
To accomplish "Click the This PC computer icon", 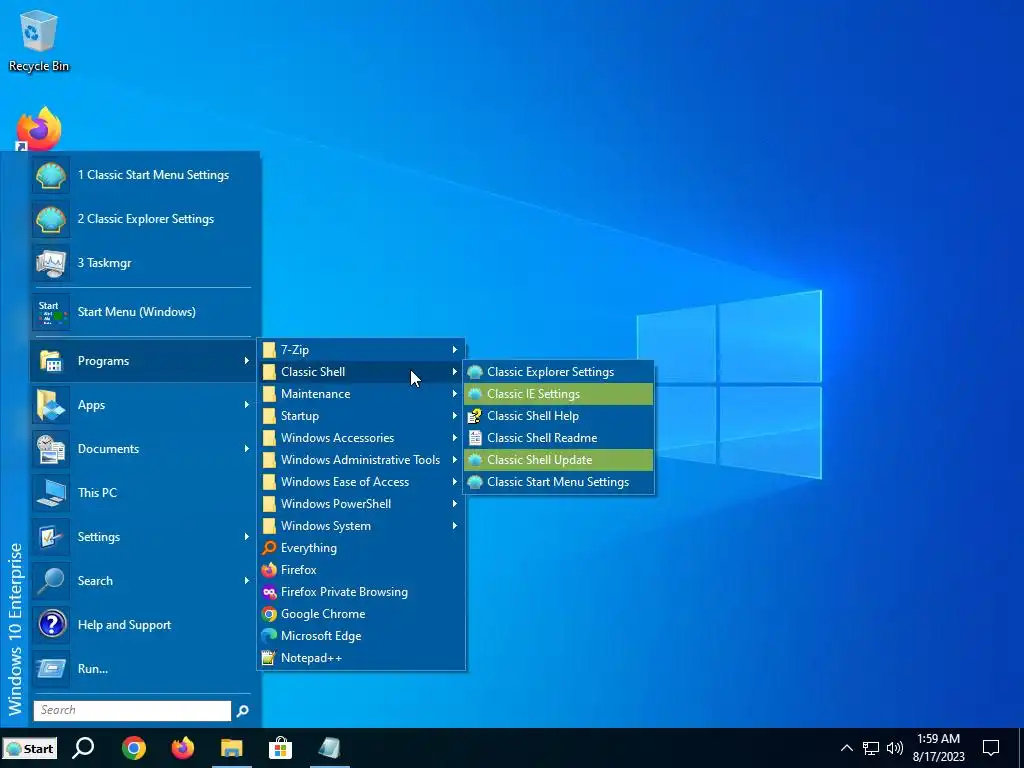I will coord(51,492).
